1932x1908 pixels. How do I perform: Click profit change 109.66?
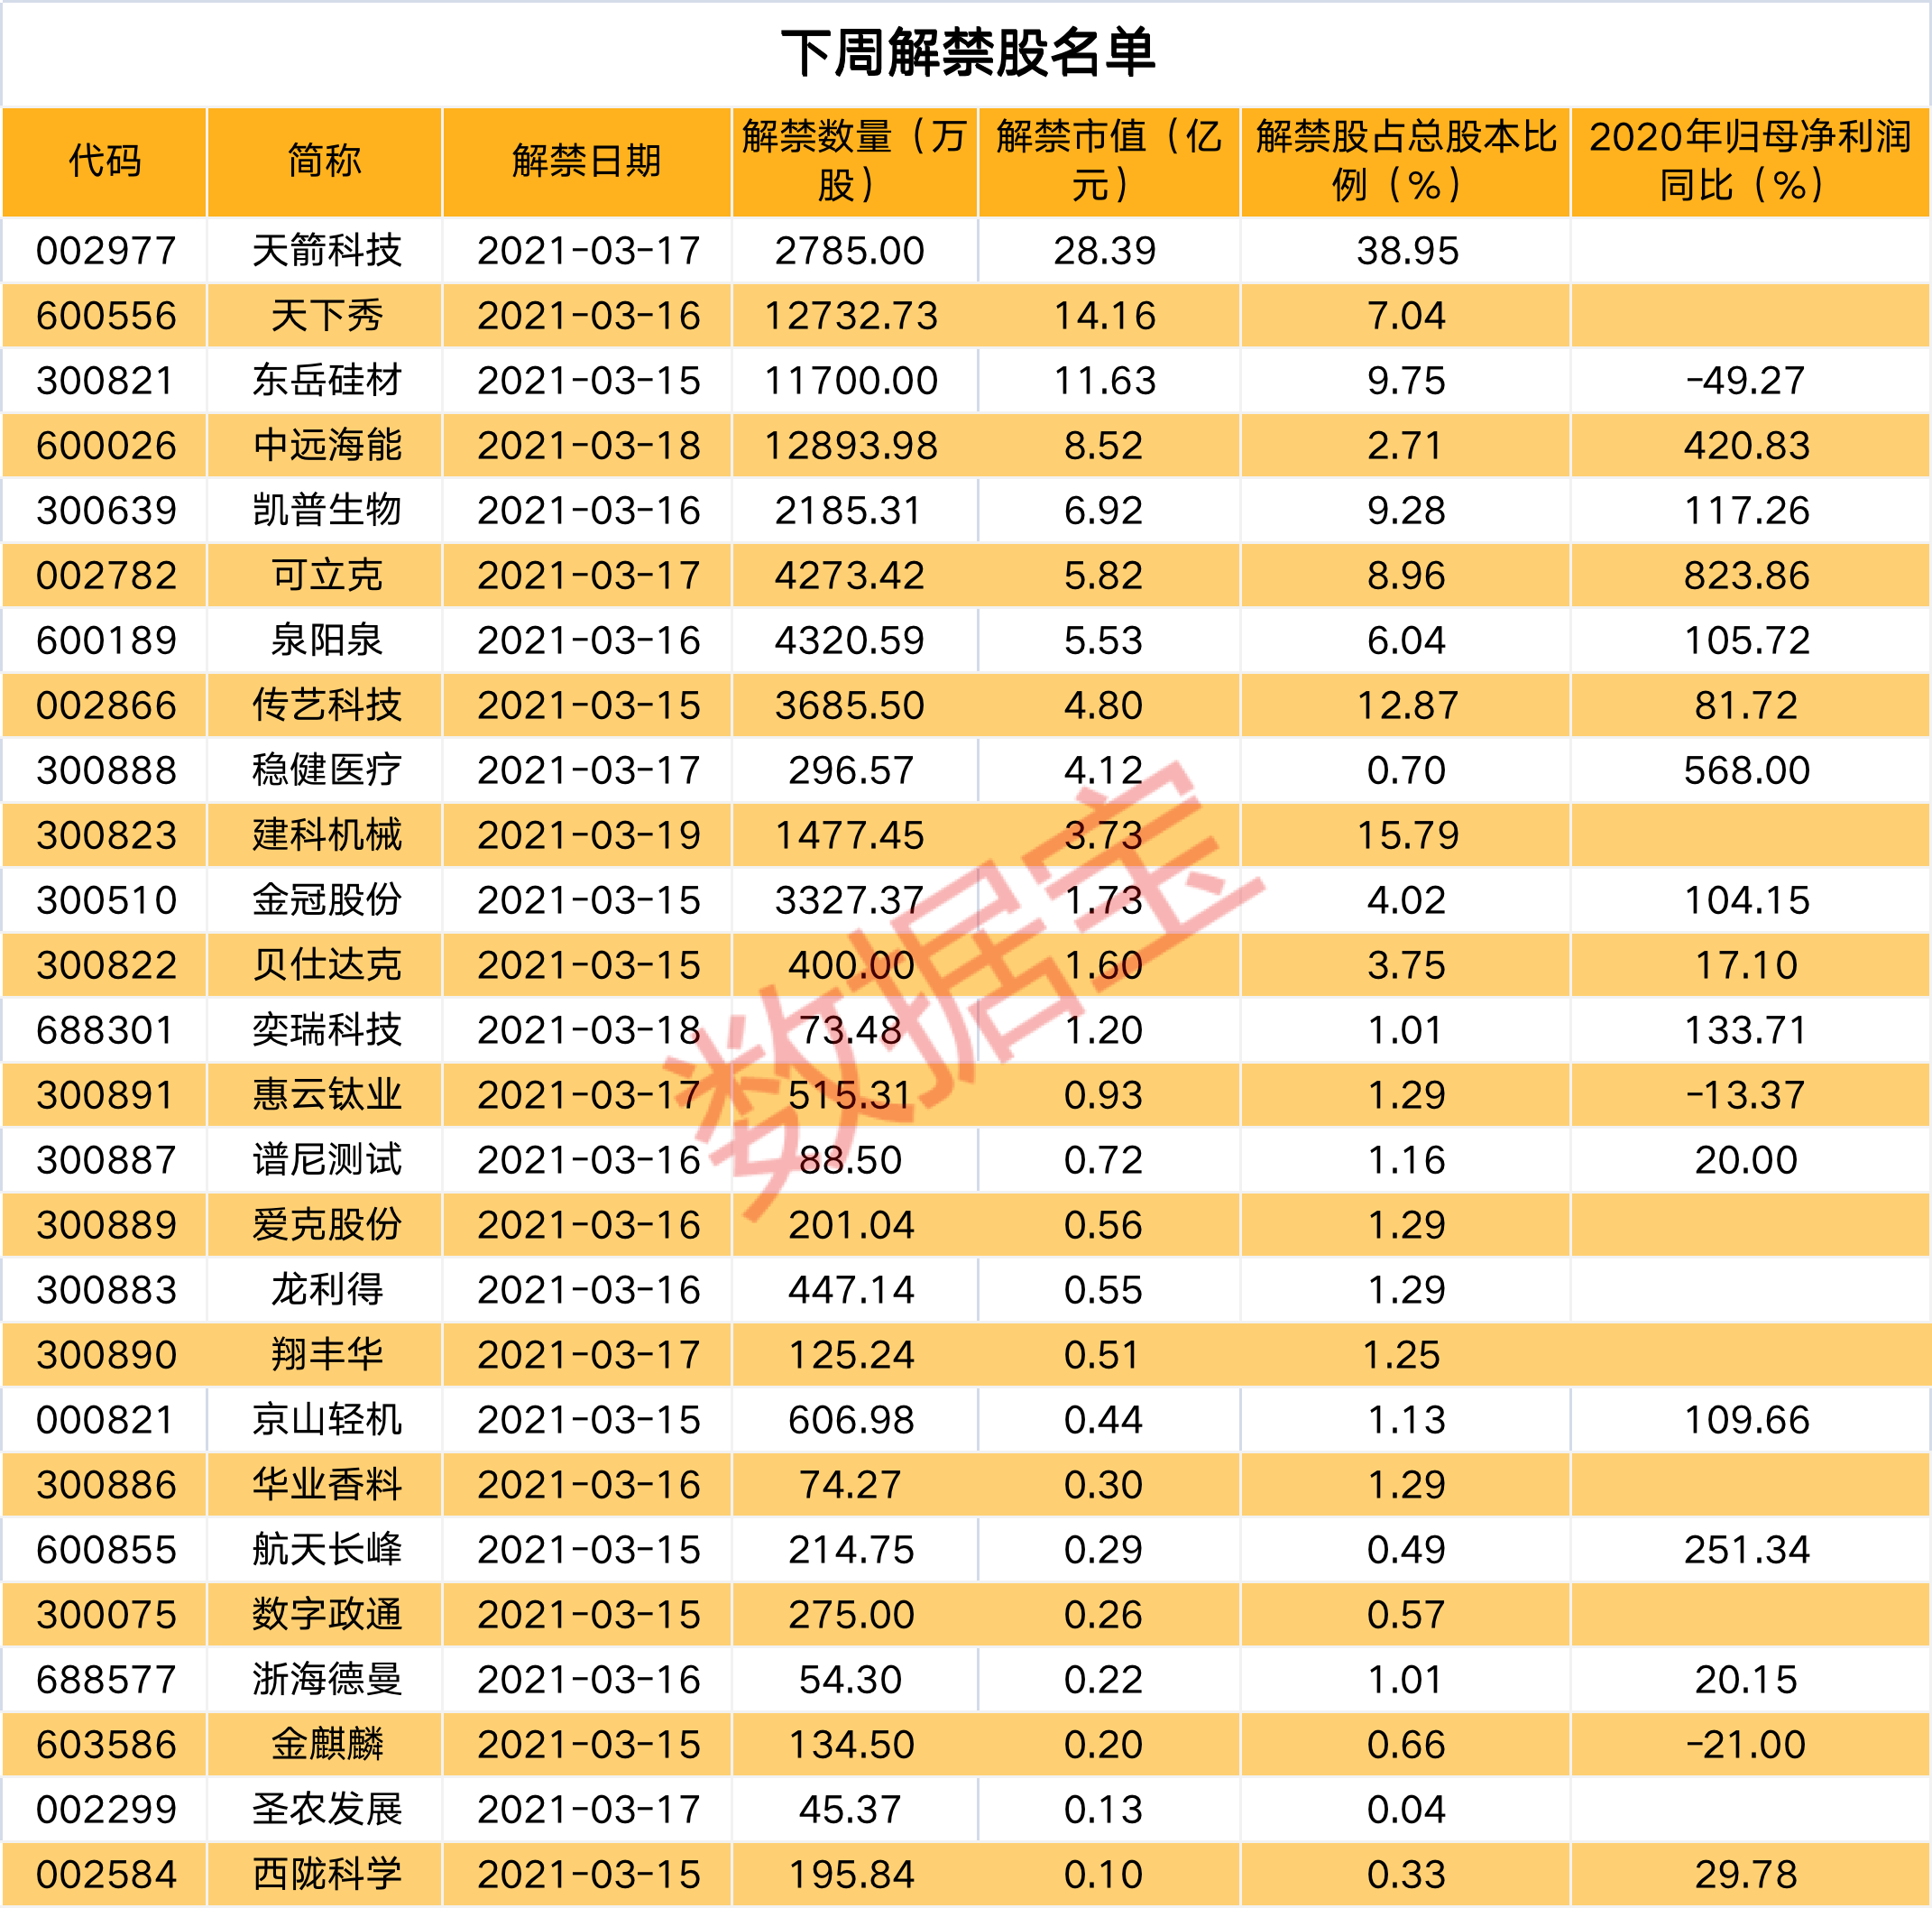1746,1420
